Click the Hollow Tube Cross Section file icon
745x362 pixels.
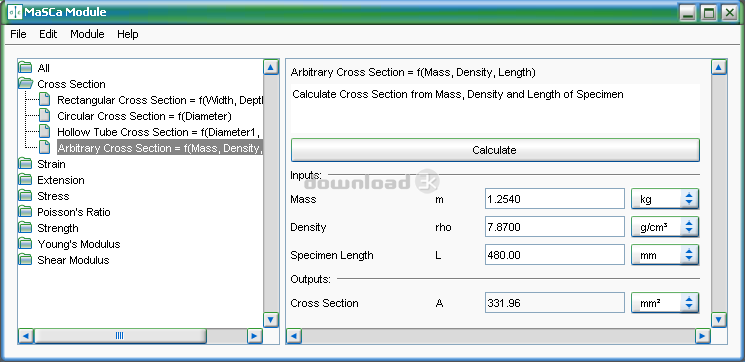44,132
